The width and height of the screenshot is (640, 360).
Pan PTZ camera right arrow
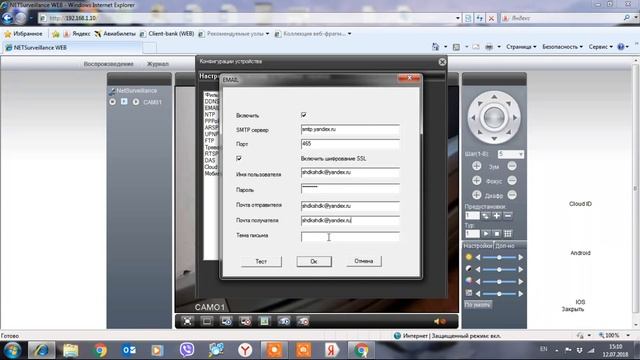[x=515, y=118]
